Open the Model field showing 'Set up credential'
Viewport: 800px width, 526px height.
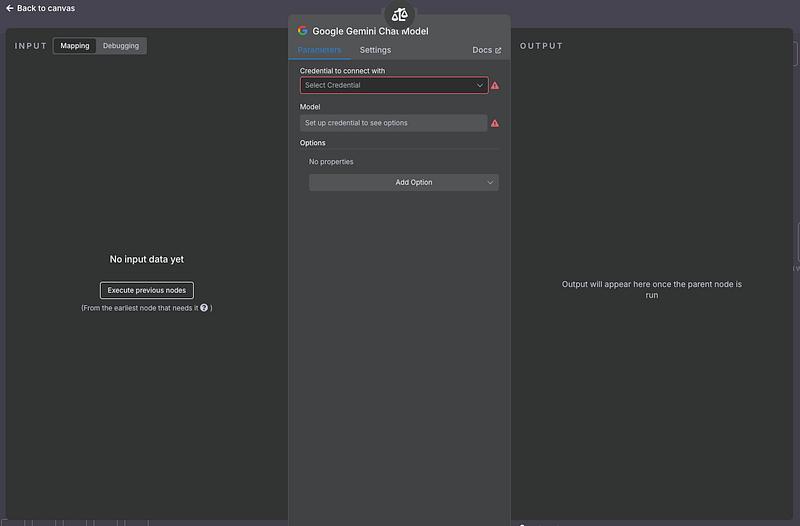(393, 123)
